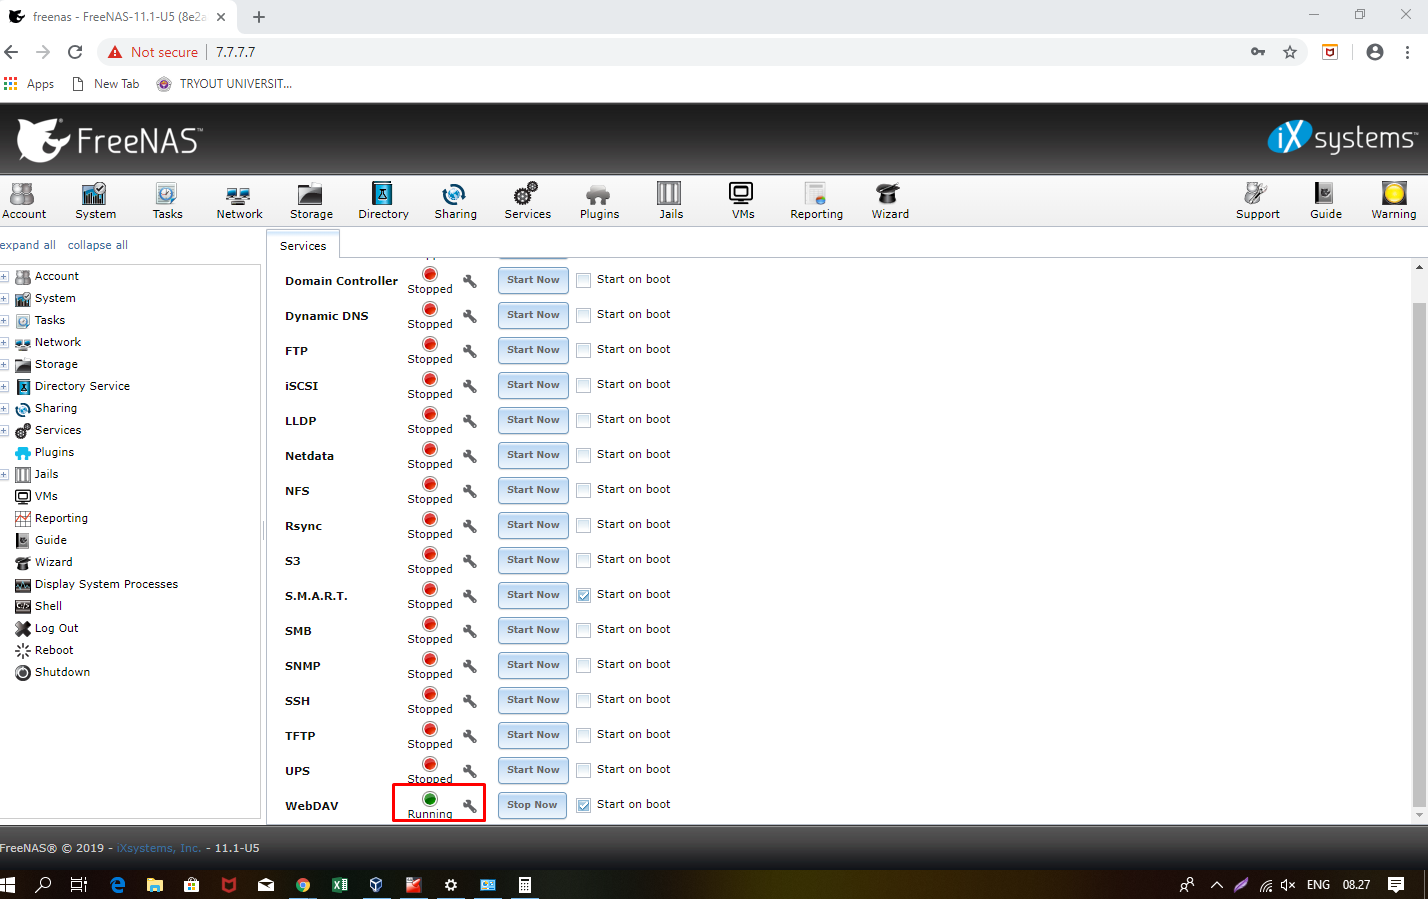Expand the Network tree node
The height and width of the screenshot is (899, 1428).
tap(5, 342)
